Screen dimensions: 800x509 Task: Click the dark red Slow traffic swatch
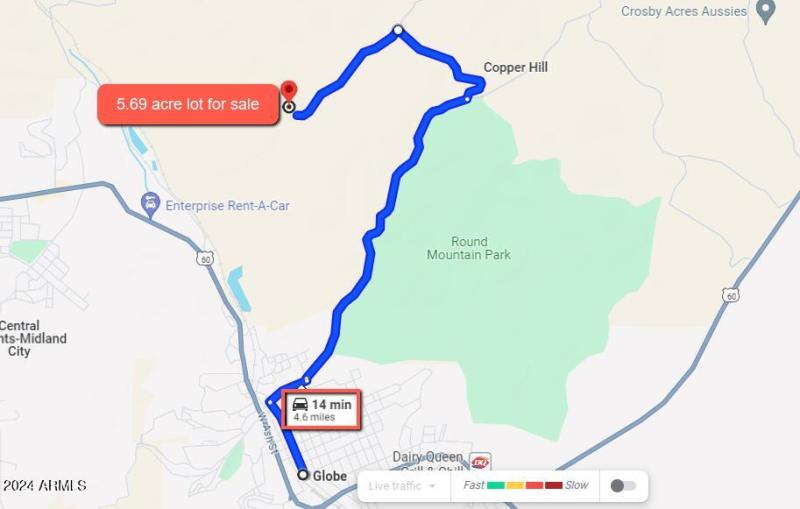coord(553,485)
